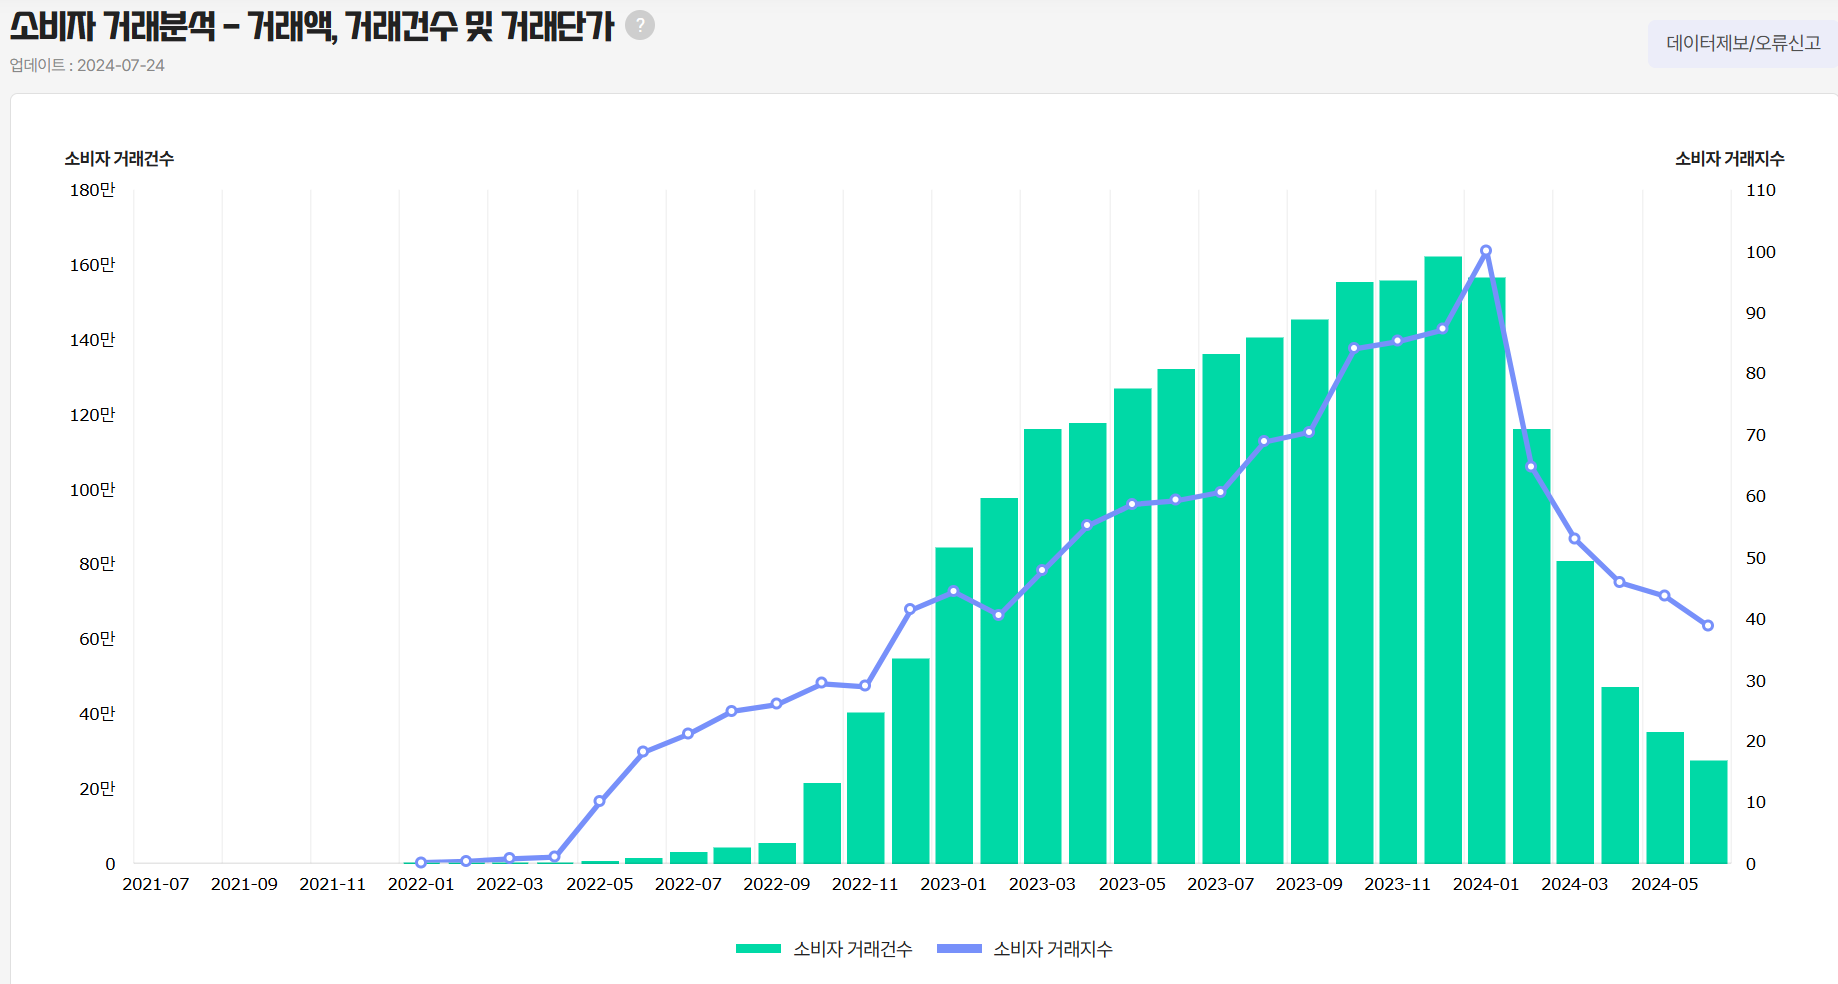Click the blue 소비자 거래지수 legend swatch
Screen dimensions: 1838x984
click(959, 949)
